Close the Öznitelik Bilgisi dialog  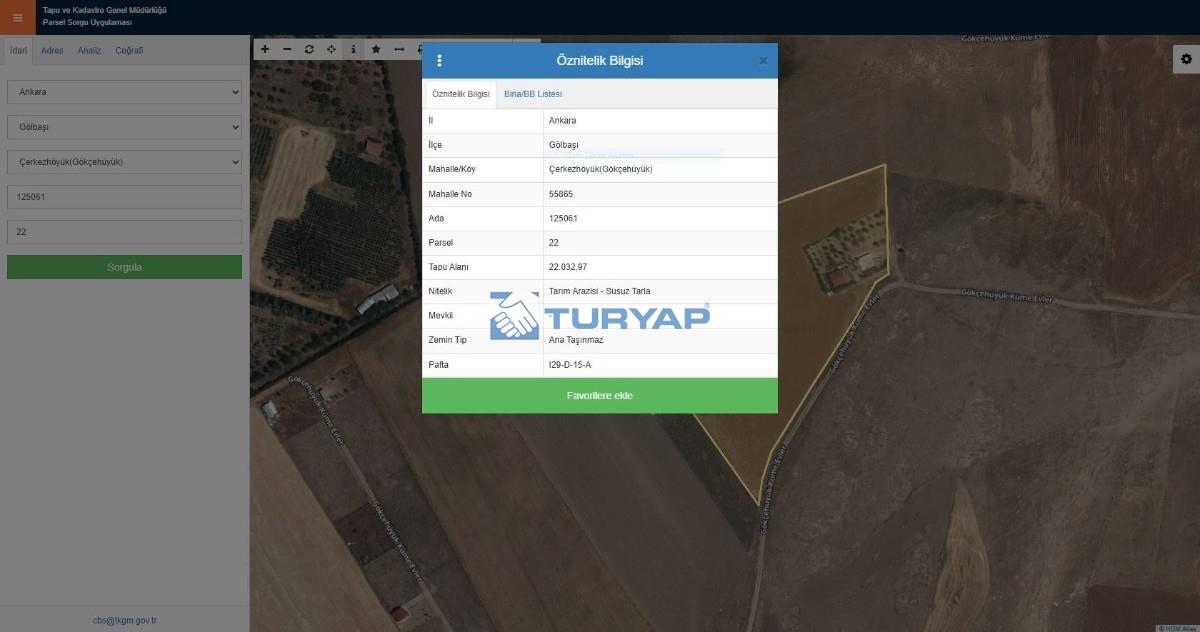coord(763,61)
